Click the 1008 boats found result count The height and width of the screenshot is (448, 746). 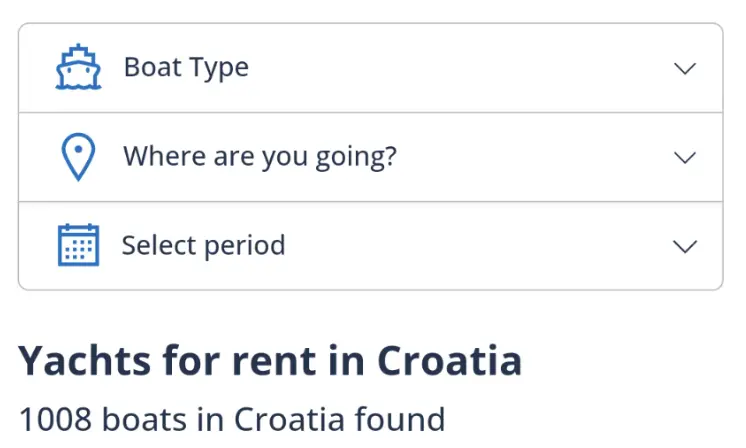pos(232,419)
